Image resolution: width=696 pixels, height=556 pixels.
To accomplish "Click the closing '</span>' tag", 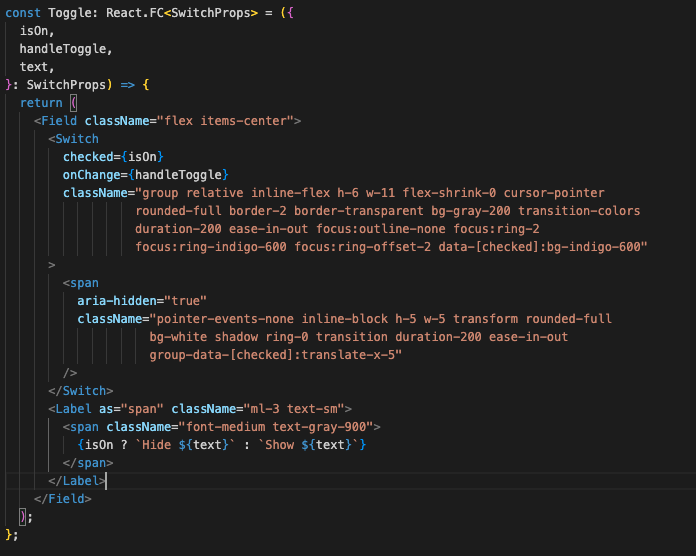I will 88,463.
